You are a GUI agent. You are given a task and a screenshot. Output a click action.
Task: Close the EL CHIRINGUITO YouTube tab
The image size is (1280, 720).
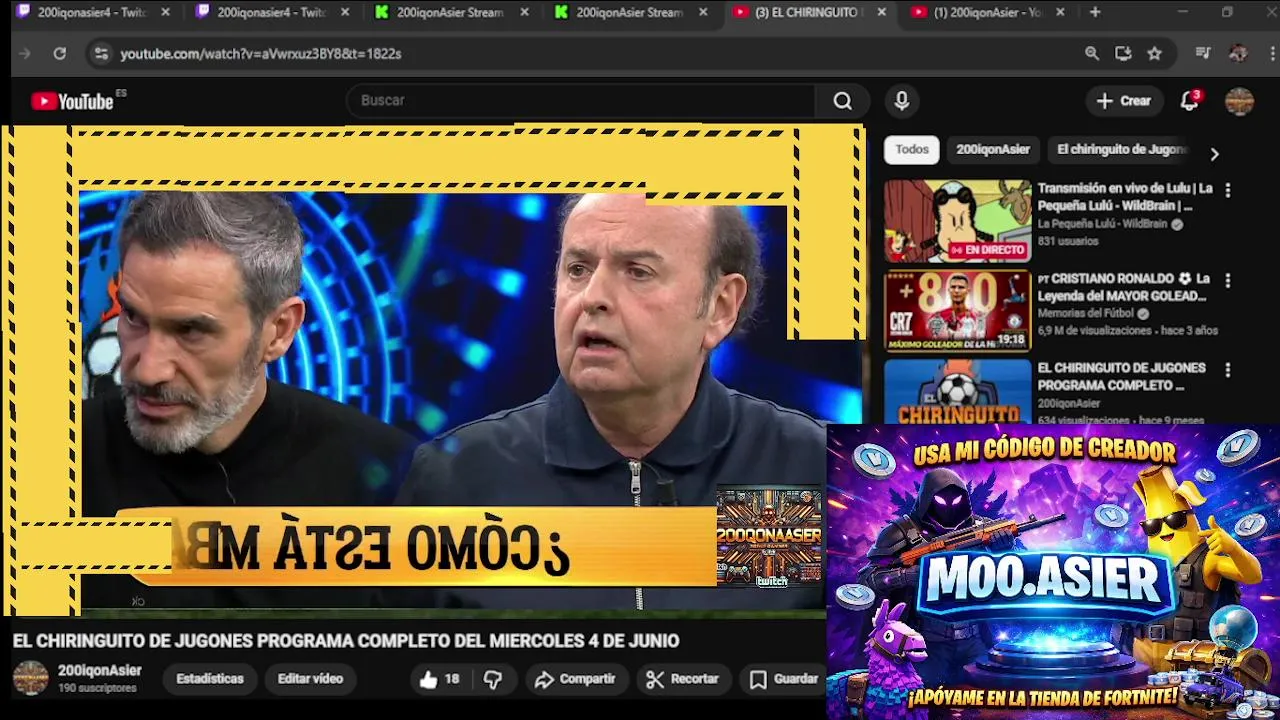pos(881,12)
